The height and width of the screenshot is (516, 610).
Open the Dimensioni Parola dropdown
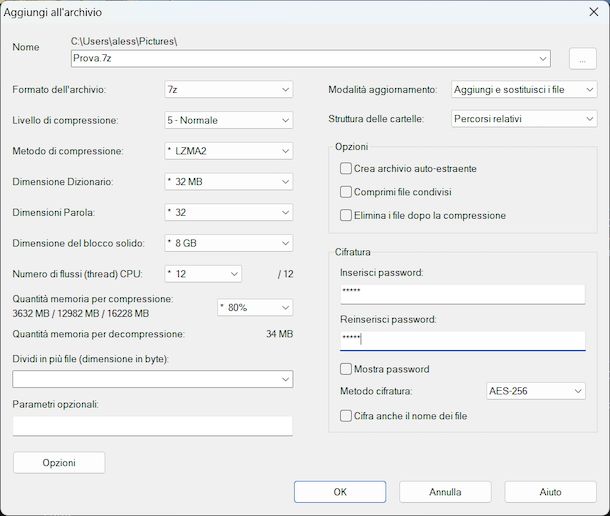(x=228, y=213)
